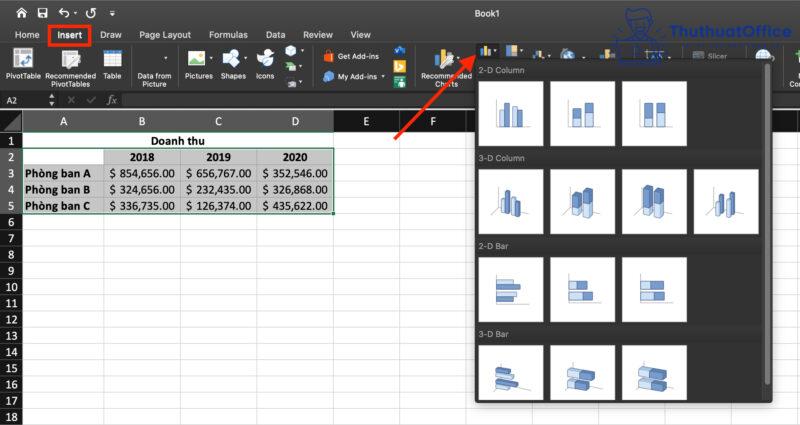The image size is (800, 425).
Task: Click the Visio Data Visualizer add-in icon
Action: click(400, 51)
